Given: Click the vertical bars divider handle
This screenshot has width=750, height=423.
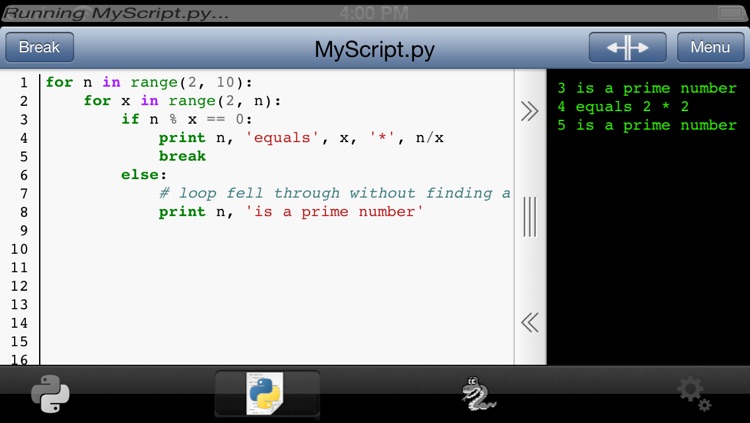Looking at the screenshot, I should [x=530, y=216].
